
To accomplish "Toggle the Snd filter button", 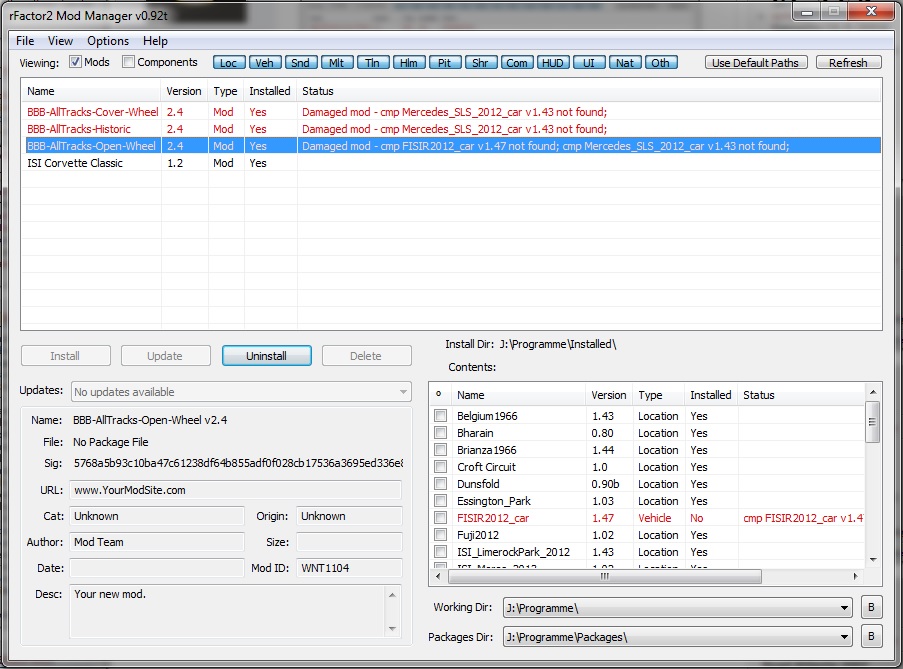I will 300,63.
